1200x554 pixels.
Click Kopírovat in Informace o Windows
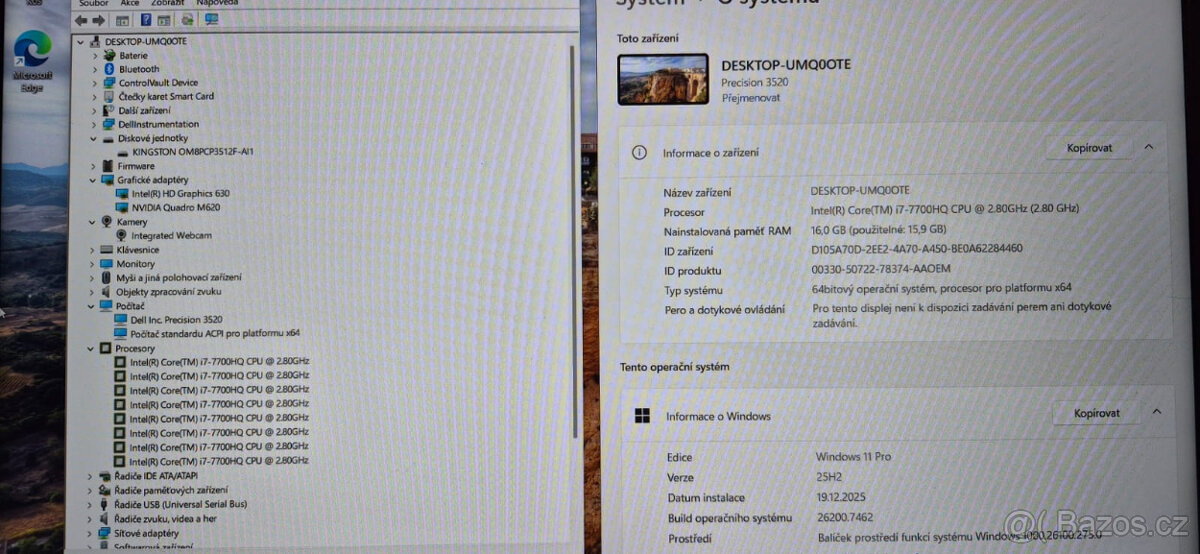coord(1096,412)
